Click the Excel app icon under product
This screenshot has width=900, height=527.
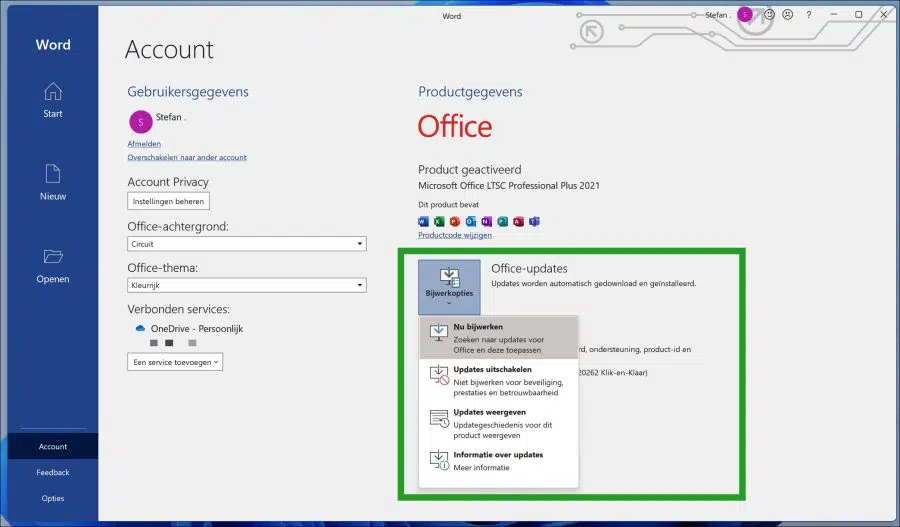(439, 222)
